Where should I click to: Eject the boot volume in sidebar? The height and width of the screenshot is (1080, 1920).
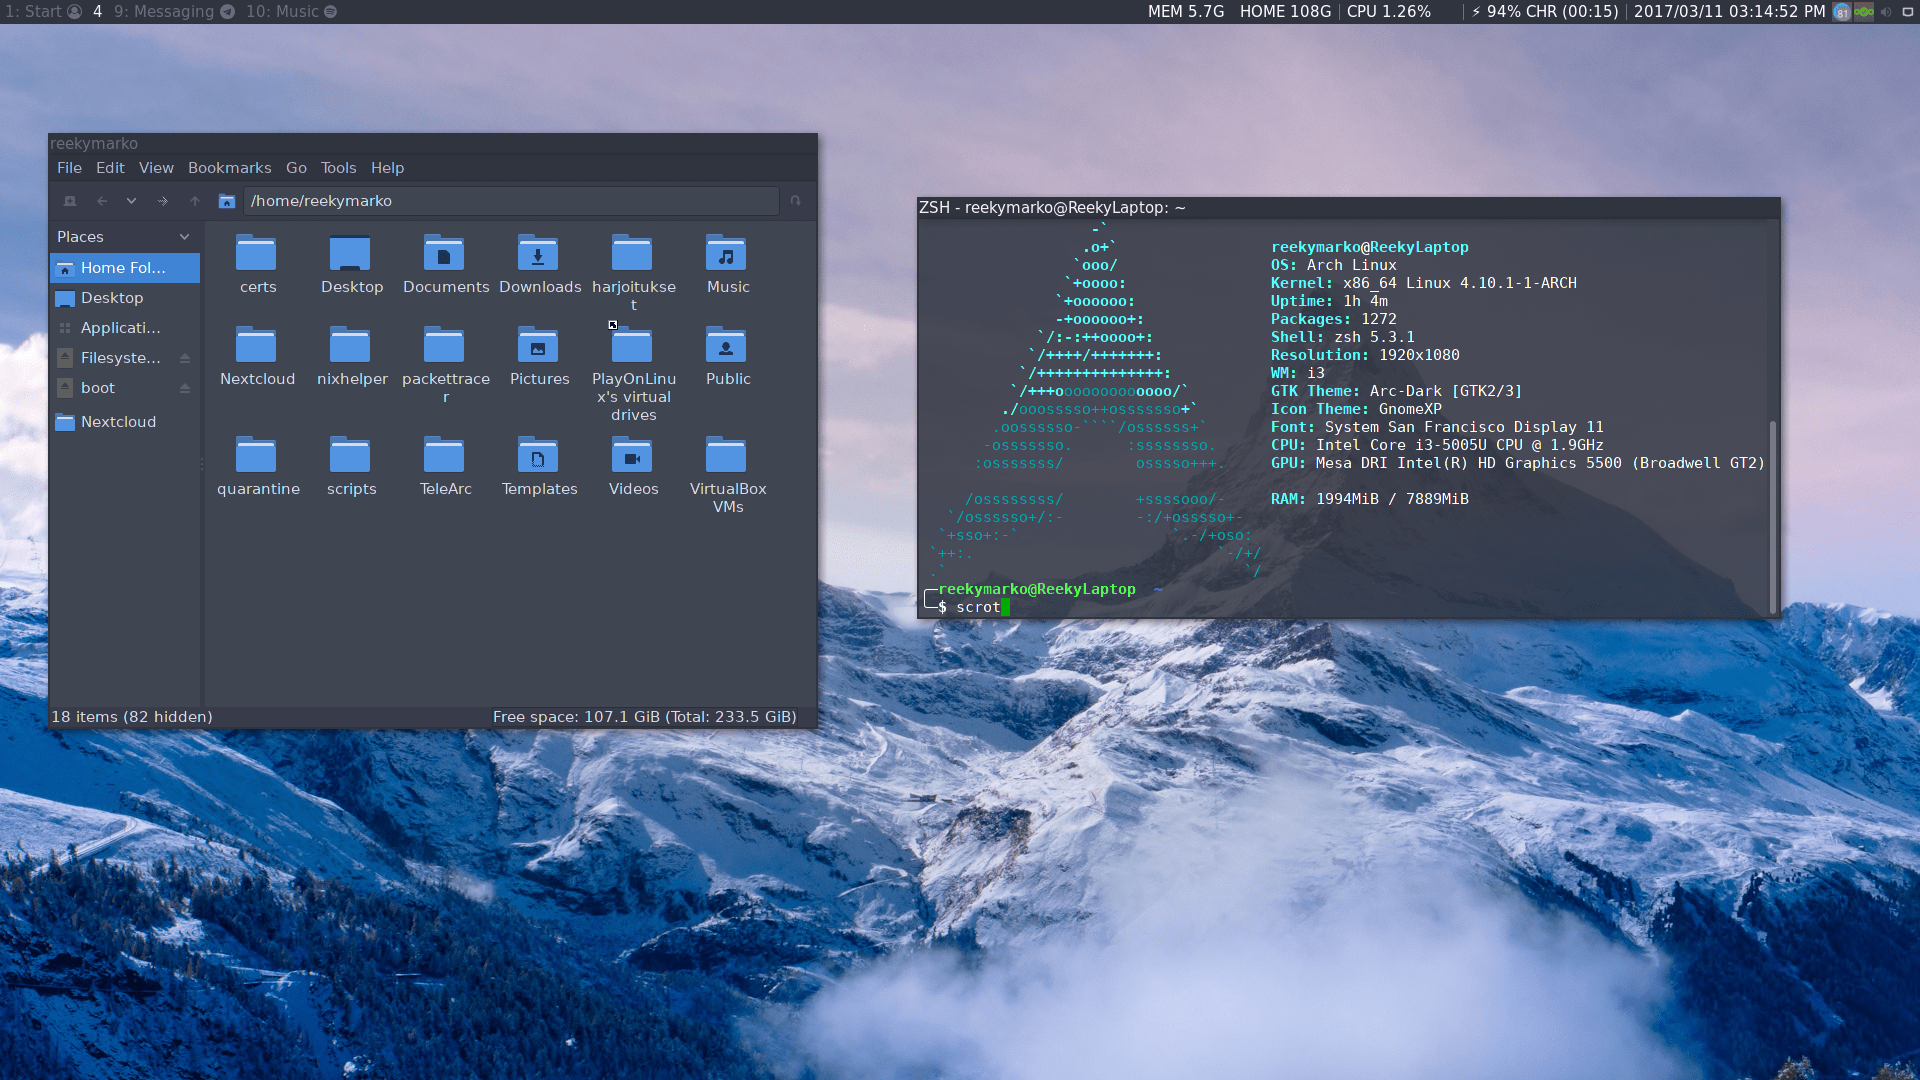185,388
